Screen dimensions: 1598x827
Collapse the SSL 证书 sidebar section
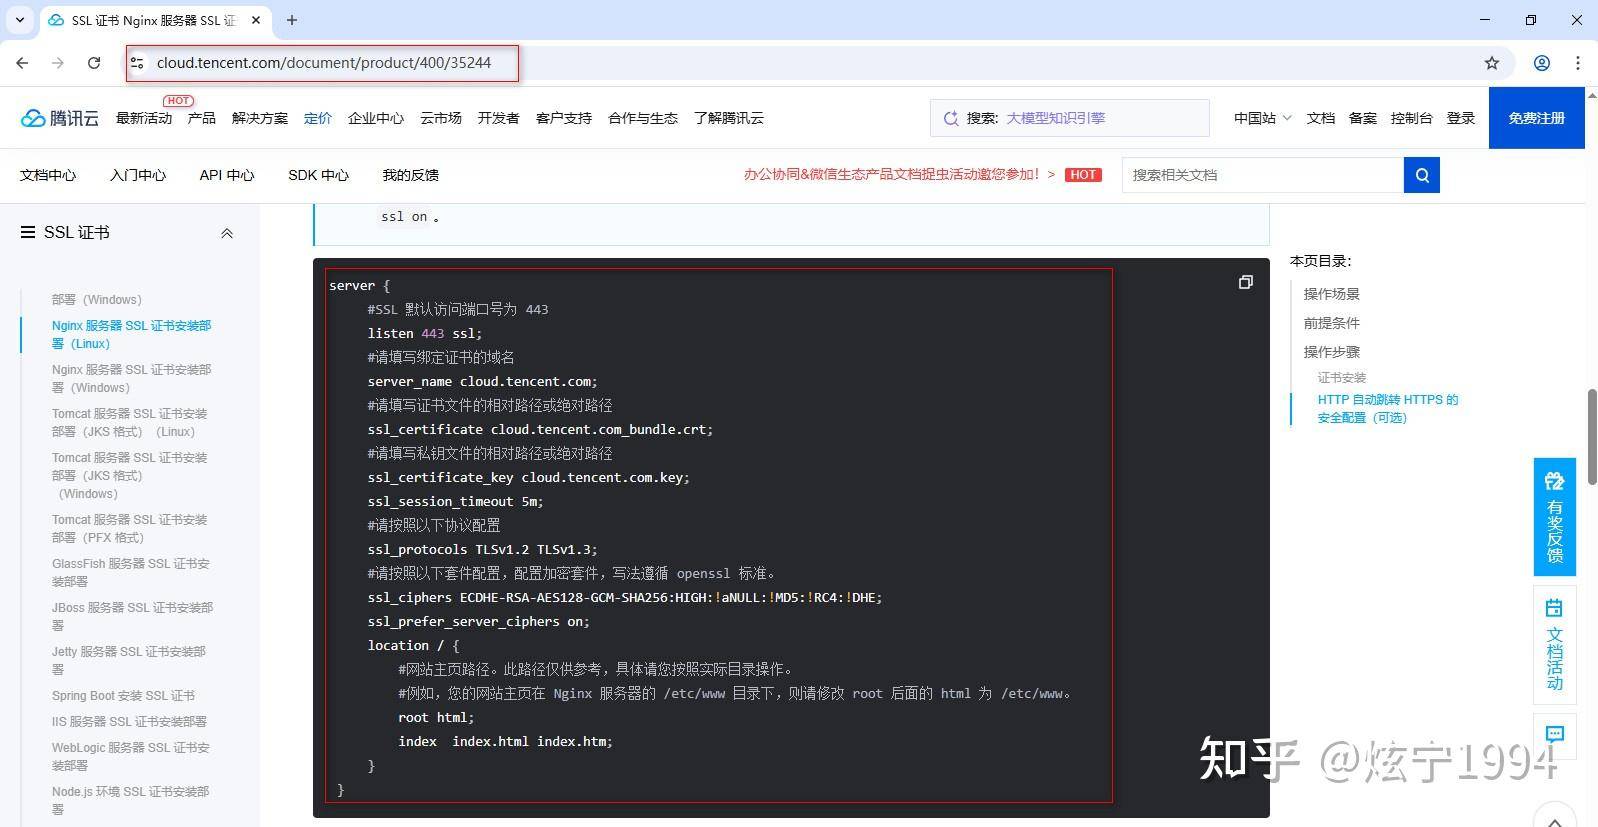tap(227, 233)
